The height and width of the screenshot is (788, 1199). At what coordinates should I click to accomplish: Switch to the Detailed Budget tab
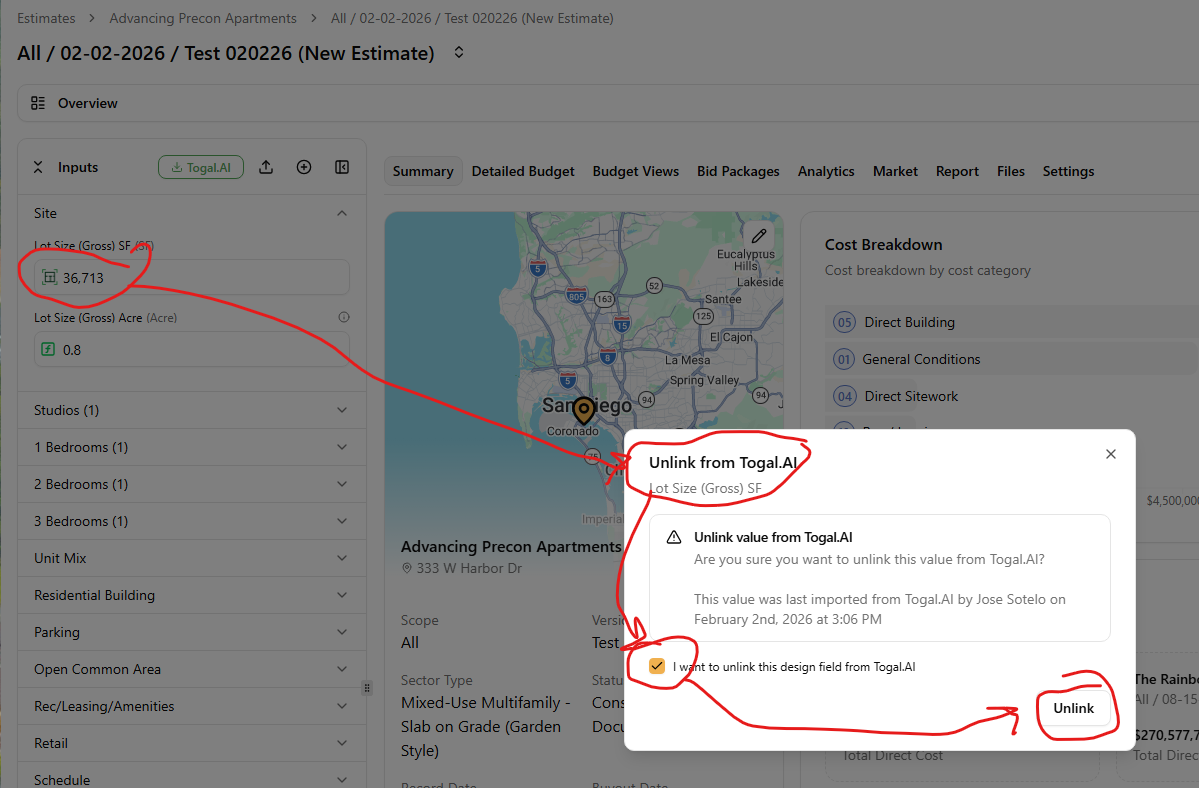(523, 171)
